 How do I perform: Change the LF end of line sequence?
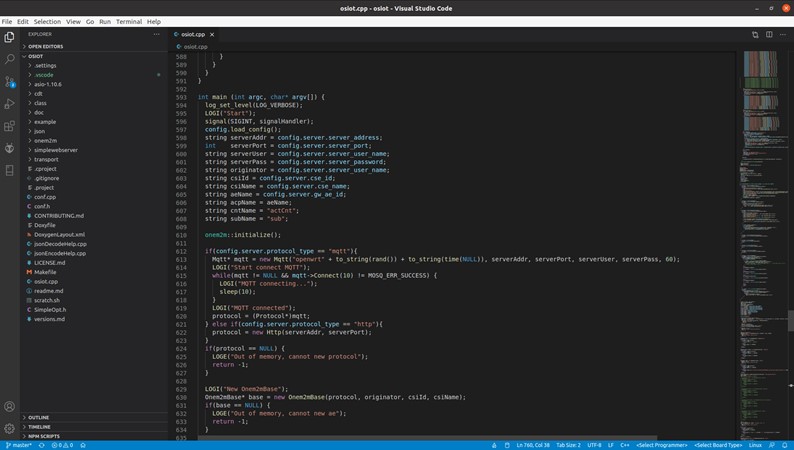pyautogui.click(x=611, y=445)
